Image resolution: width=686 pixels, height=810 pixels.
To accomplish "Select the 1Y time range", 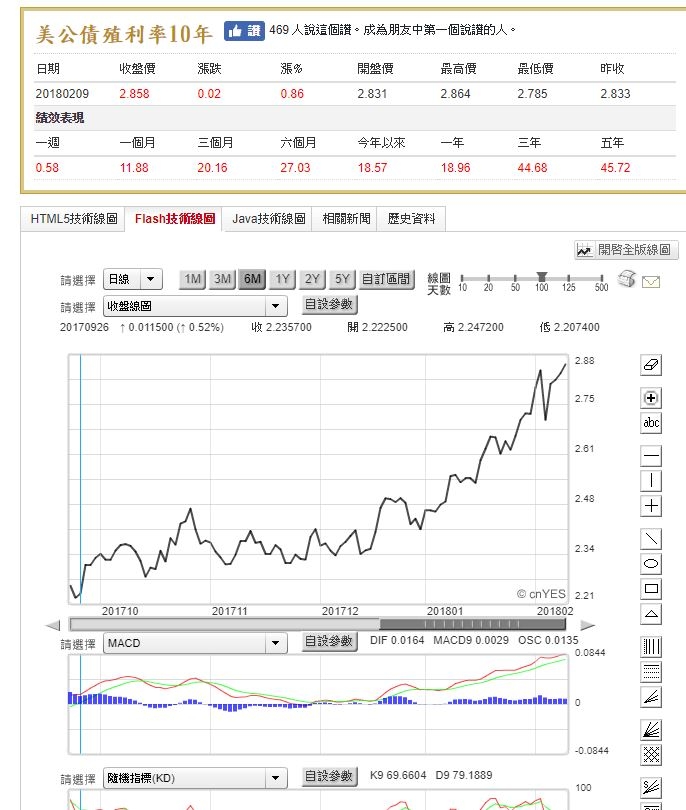I will [x=282, y=279].
